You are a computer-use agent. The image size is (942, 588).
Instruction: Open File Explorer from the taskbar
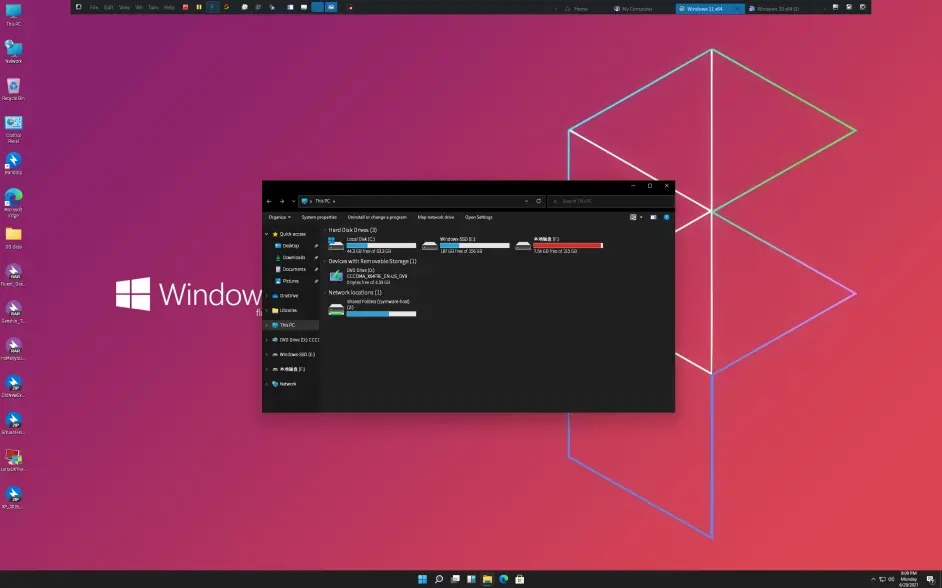pyautogui.click(x=487, y=579)
